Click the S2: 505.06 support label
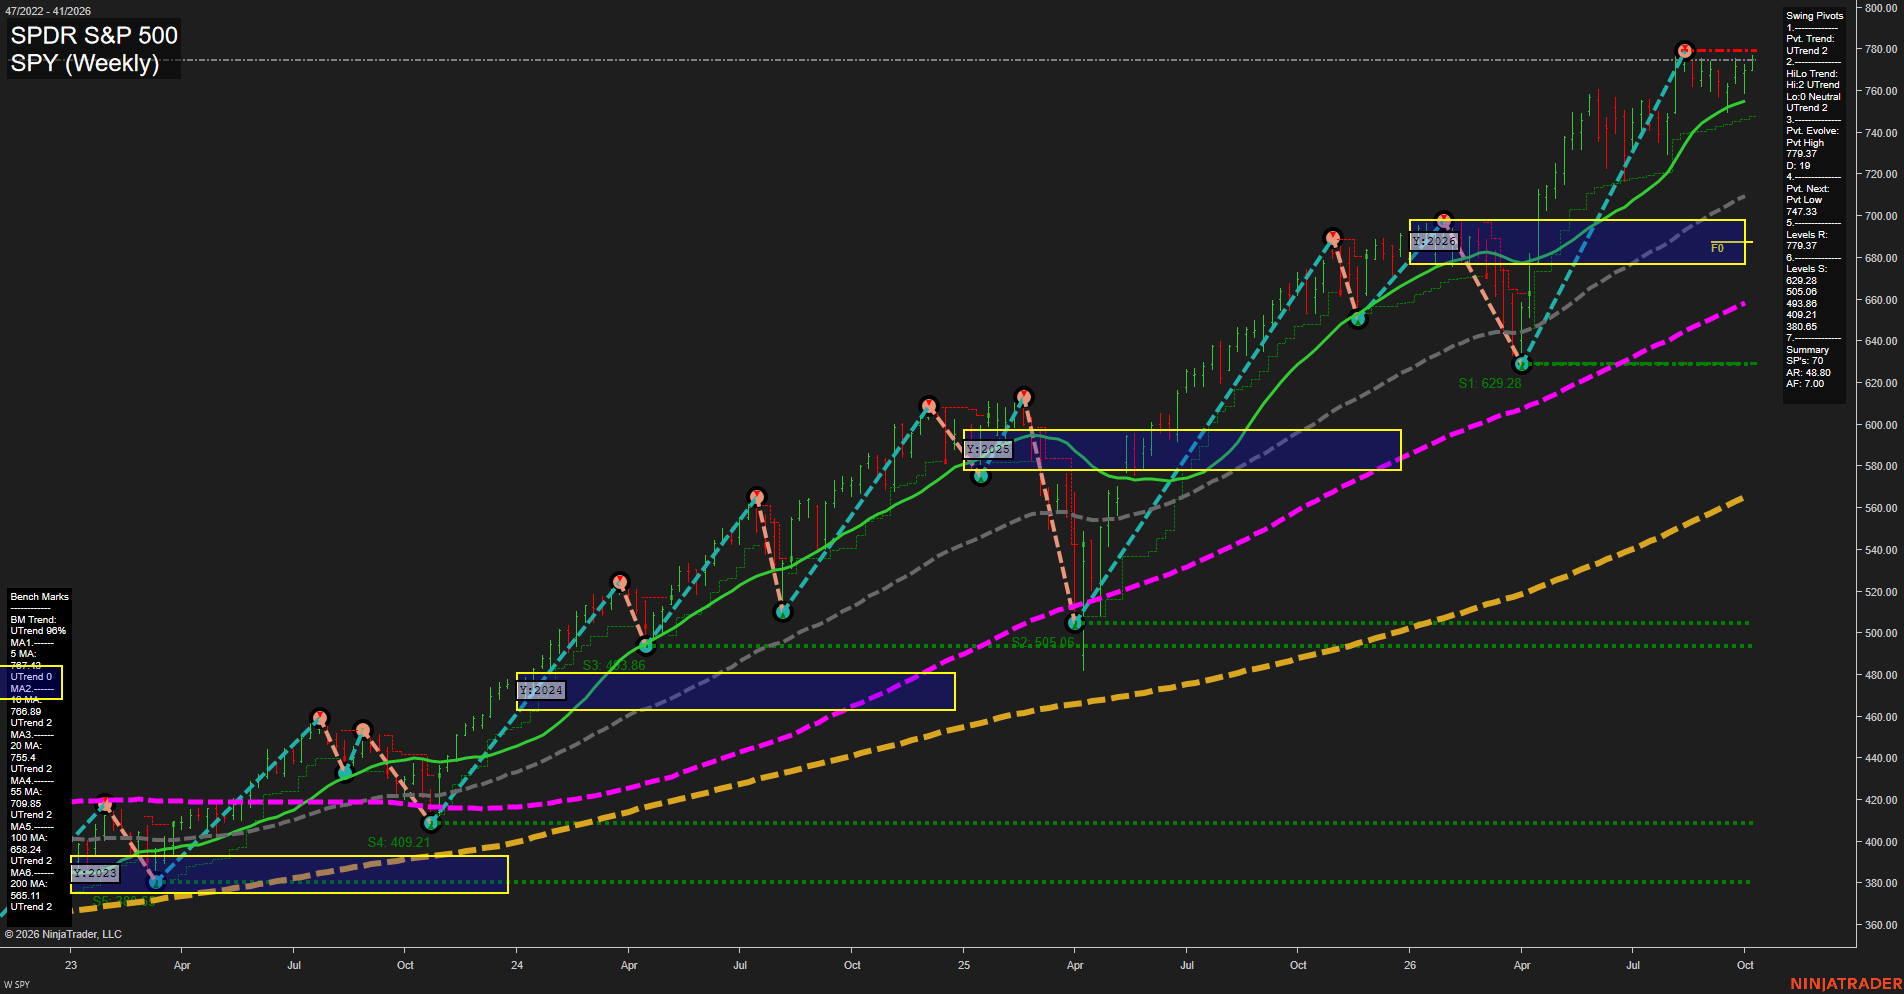Viewport: 1904px width, 994px height. point(1042,642)
